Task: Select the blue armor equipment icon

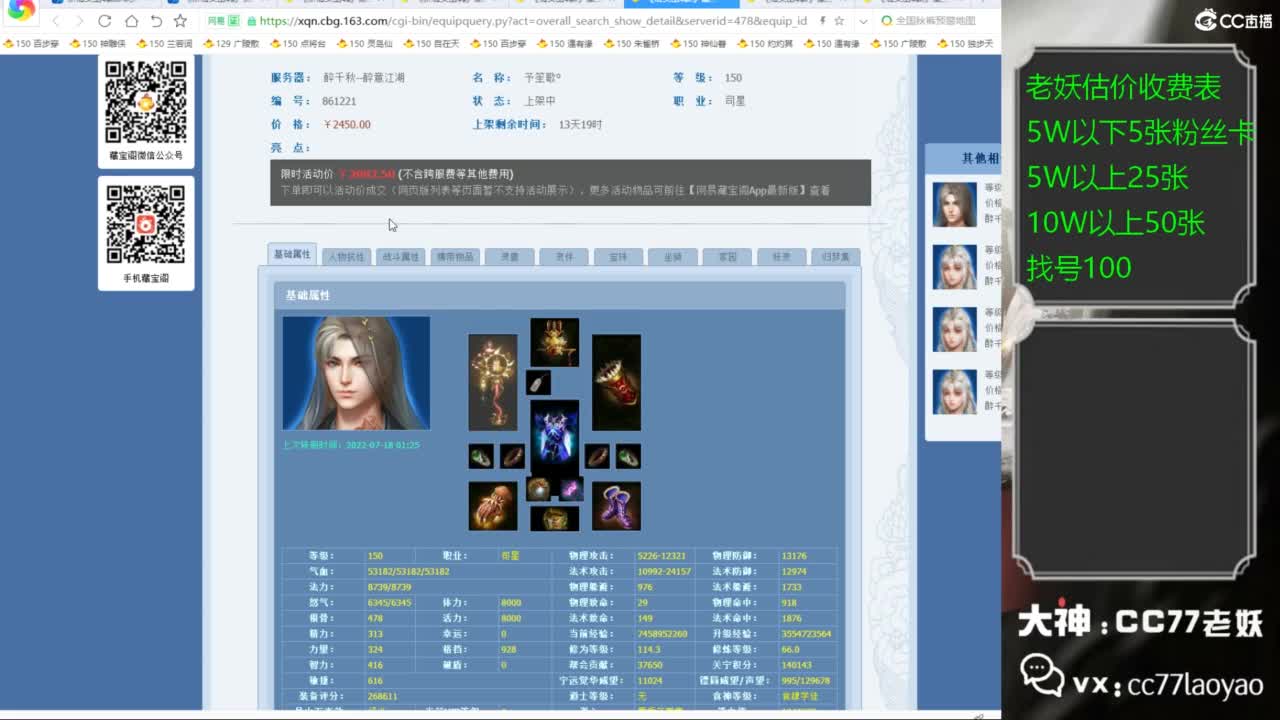Action: [555, 437]
